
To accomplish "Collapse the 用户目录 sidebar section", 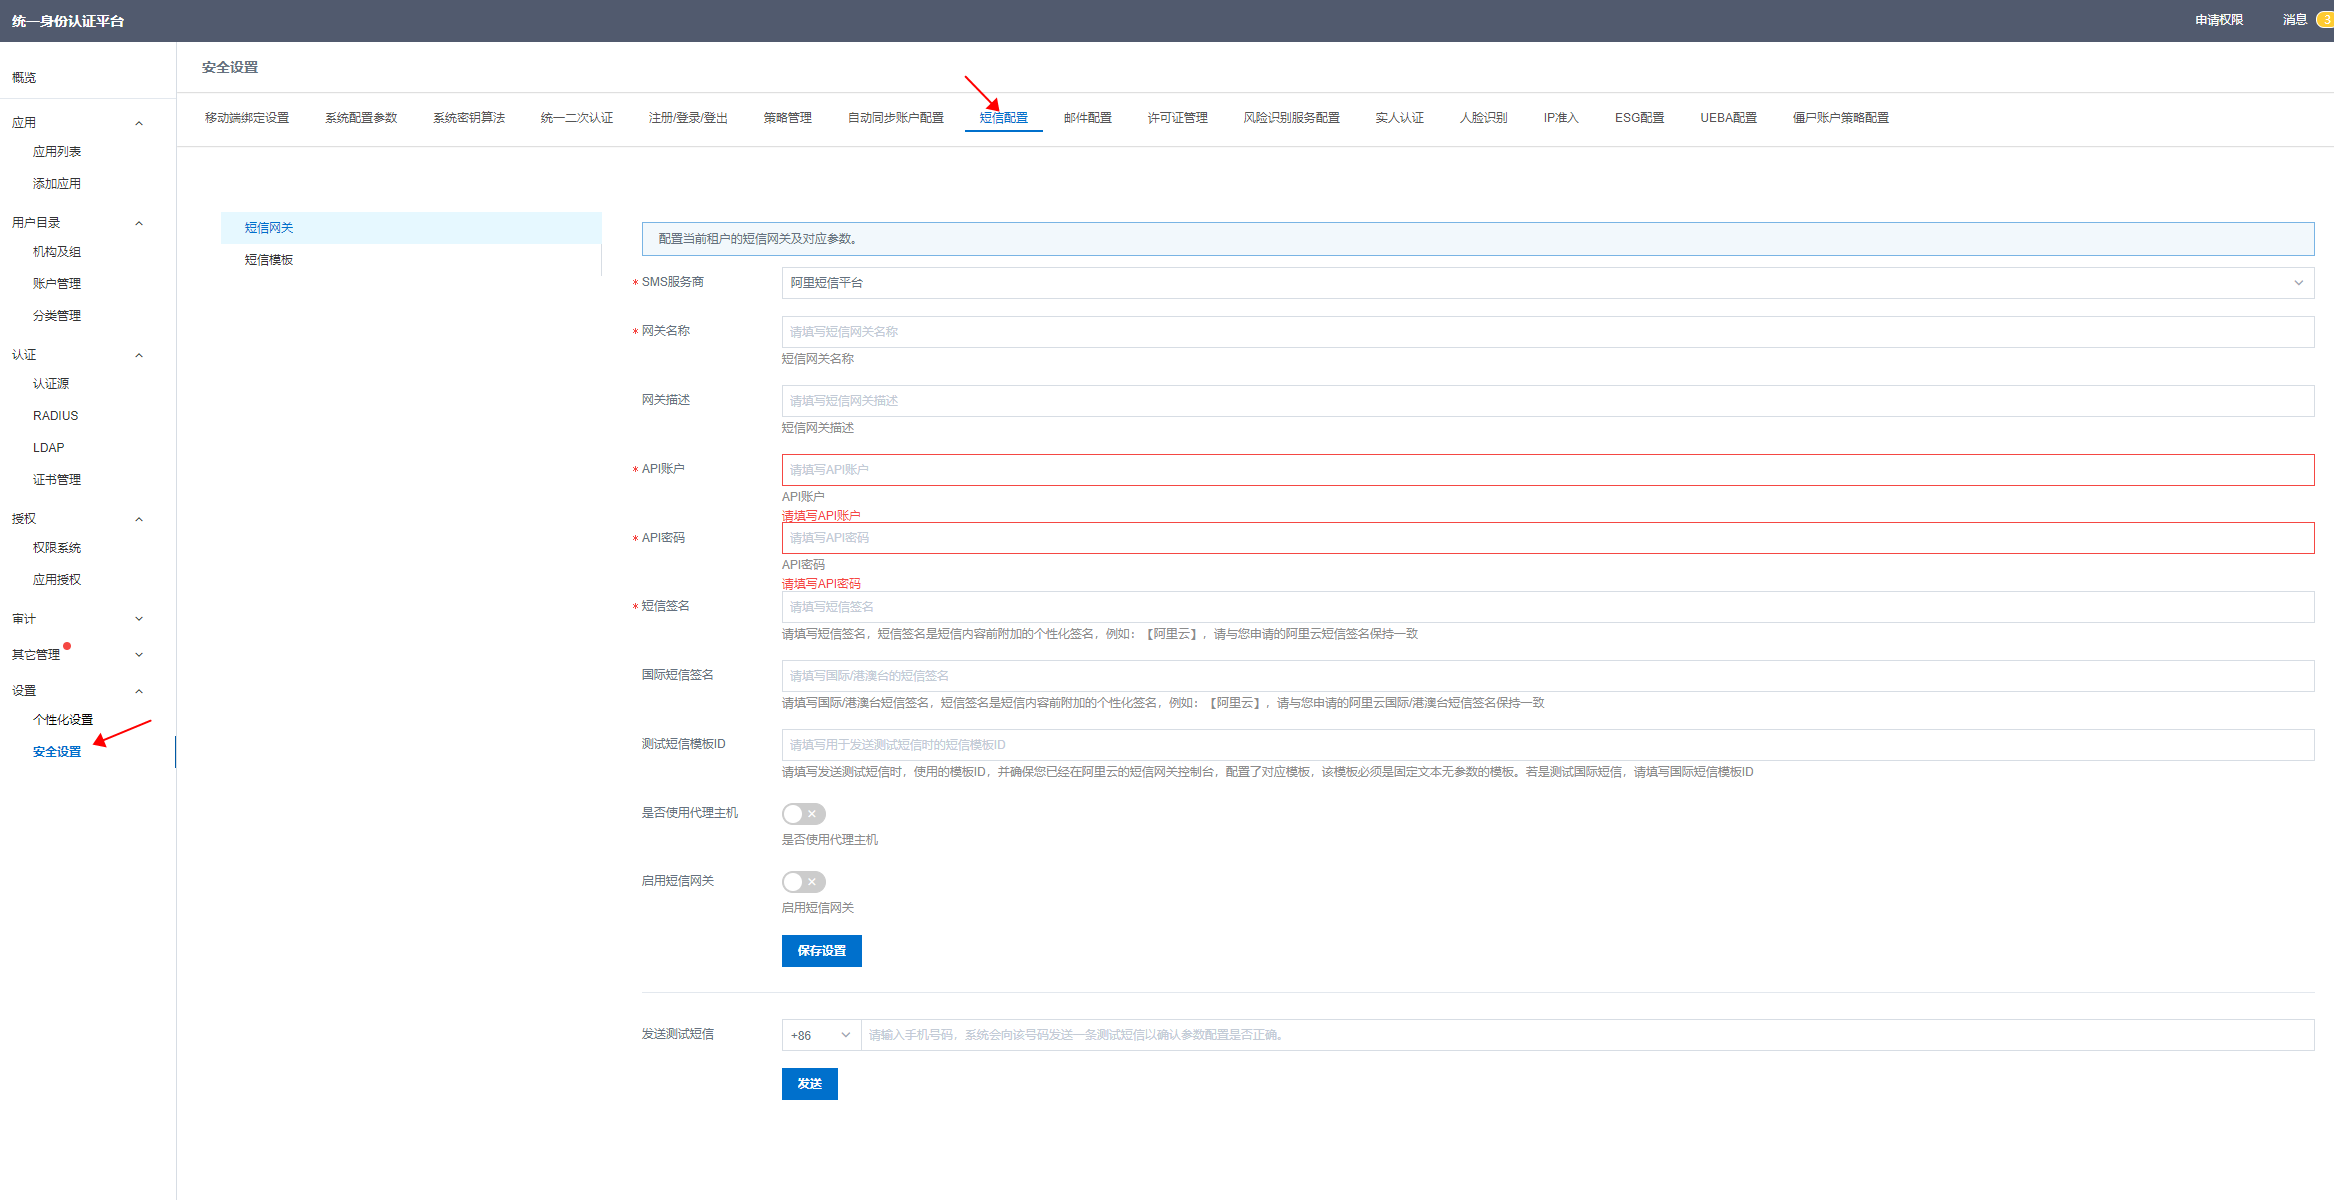I will [139, 223].
